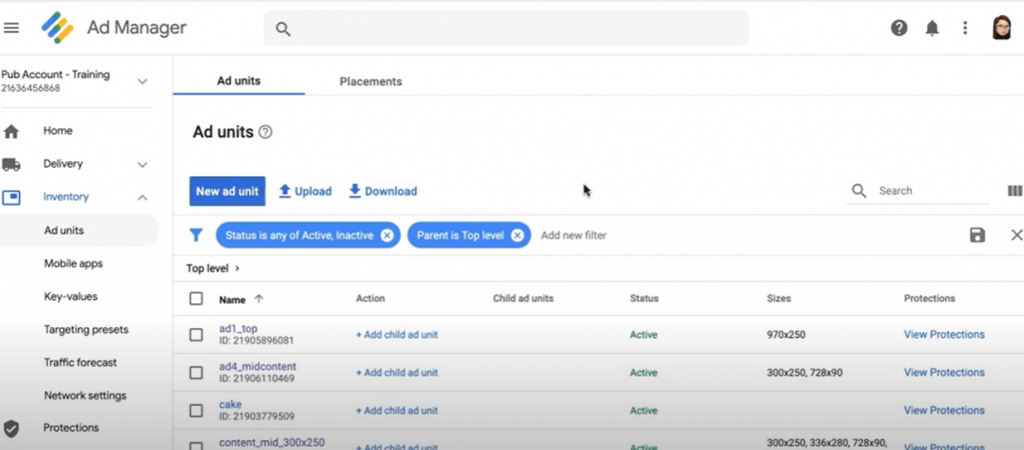This screenshot has width=1024, height=450.
Task: Open the help question mark icon
Action: (x=899, y=28)
